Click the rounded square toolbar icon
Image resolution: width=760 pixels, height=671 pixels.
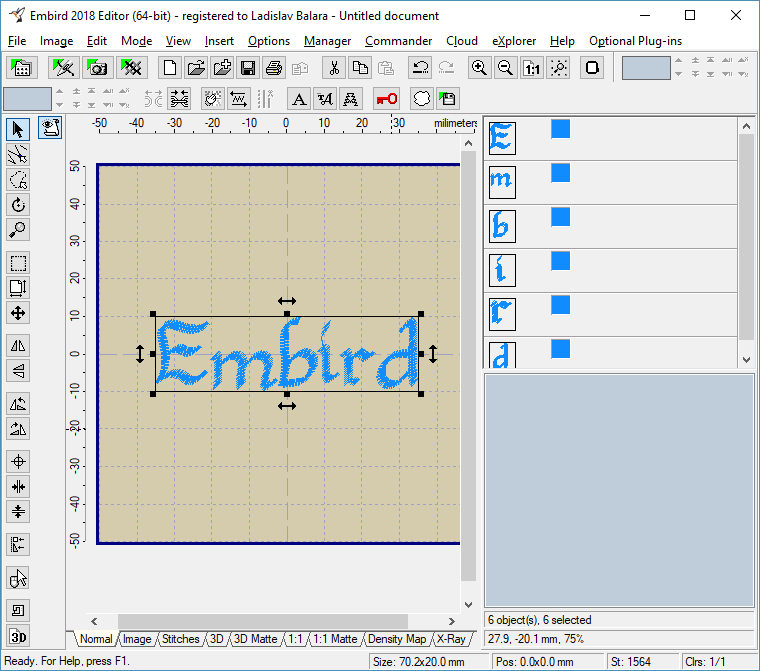[x=592, y=68]
